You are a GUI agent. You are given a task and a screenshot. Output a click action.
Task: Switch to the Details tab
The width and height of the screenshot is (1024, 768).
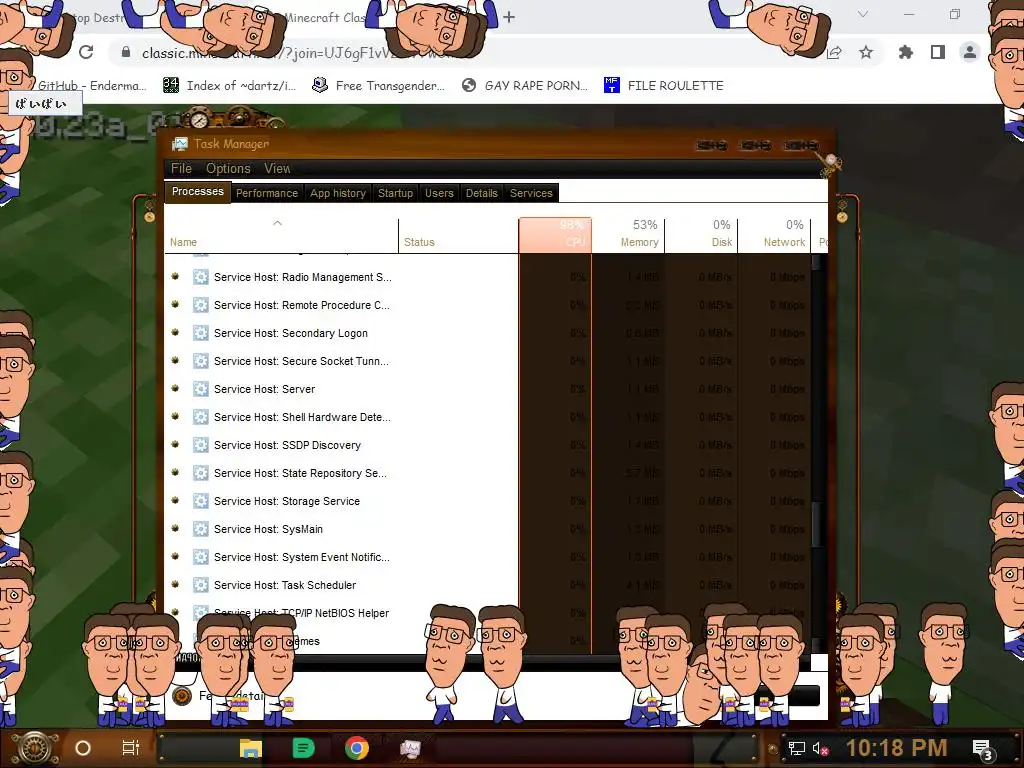481,193
